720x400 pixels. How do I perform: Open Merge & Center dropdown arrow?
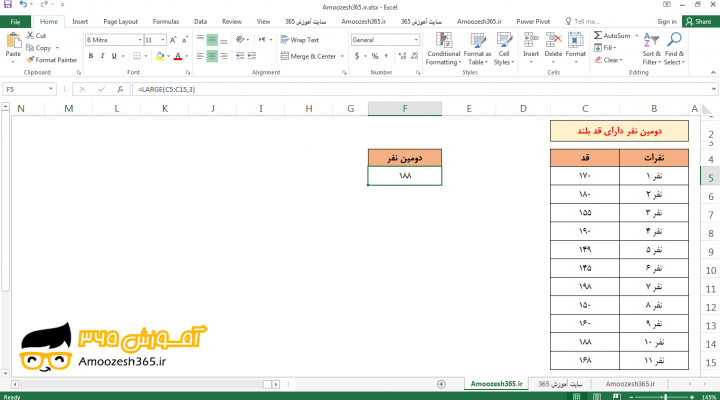[342, 56]
